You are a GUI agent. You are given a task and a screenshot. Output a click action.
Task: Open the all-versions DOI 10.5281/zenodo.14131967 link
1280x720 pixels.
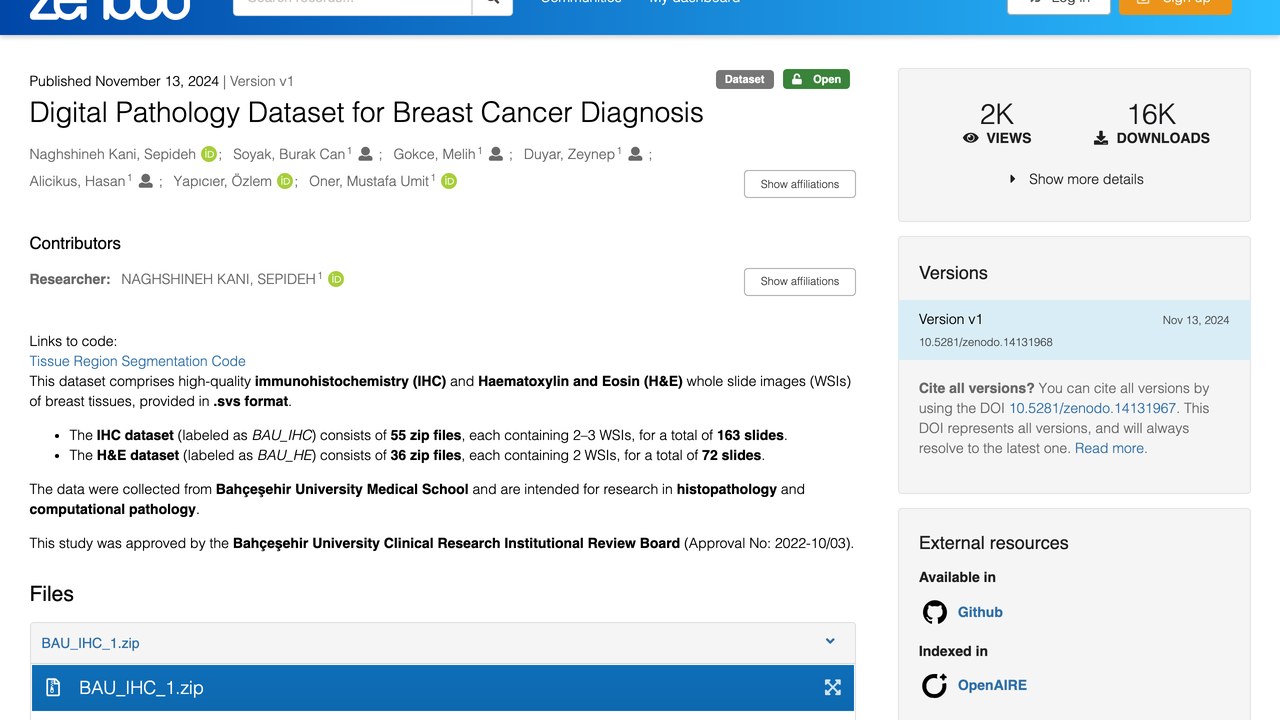click(1093, 408)
